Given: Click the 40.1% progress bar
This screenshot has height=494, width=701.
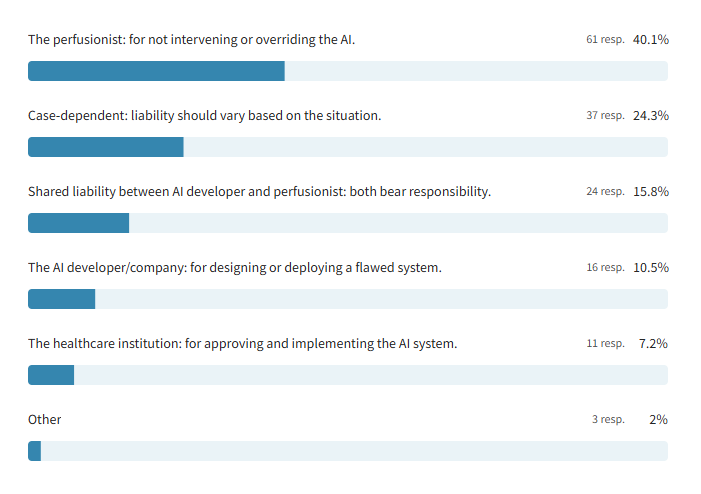Looking at the screenshot, I should [x=347, y=71].
